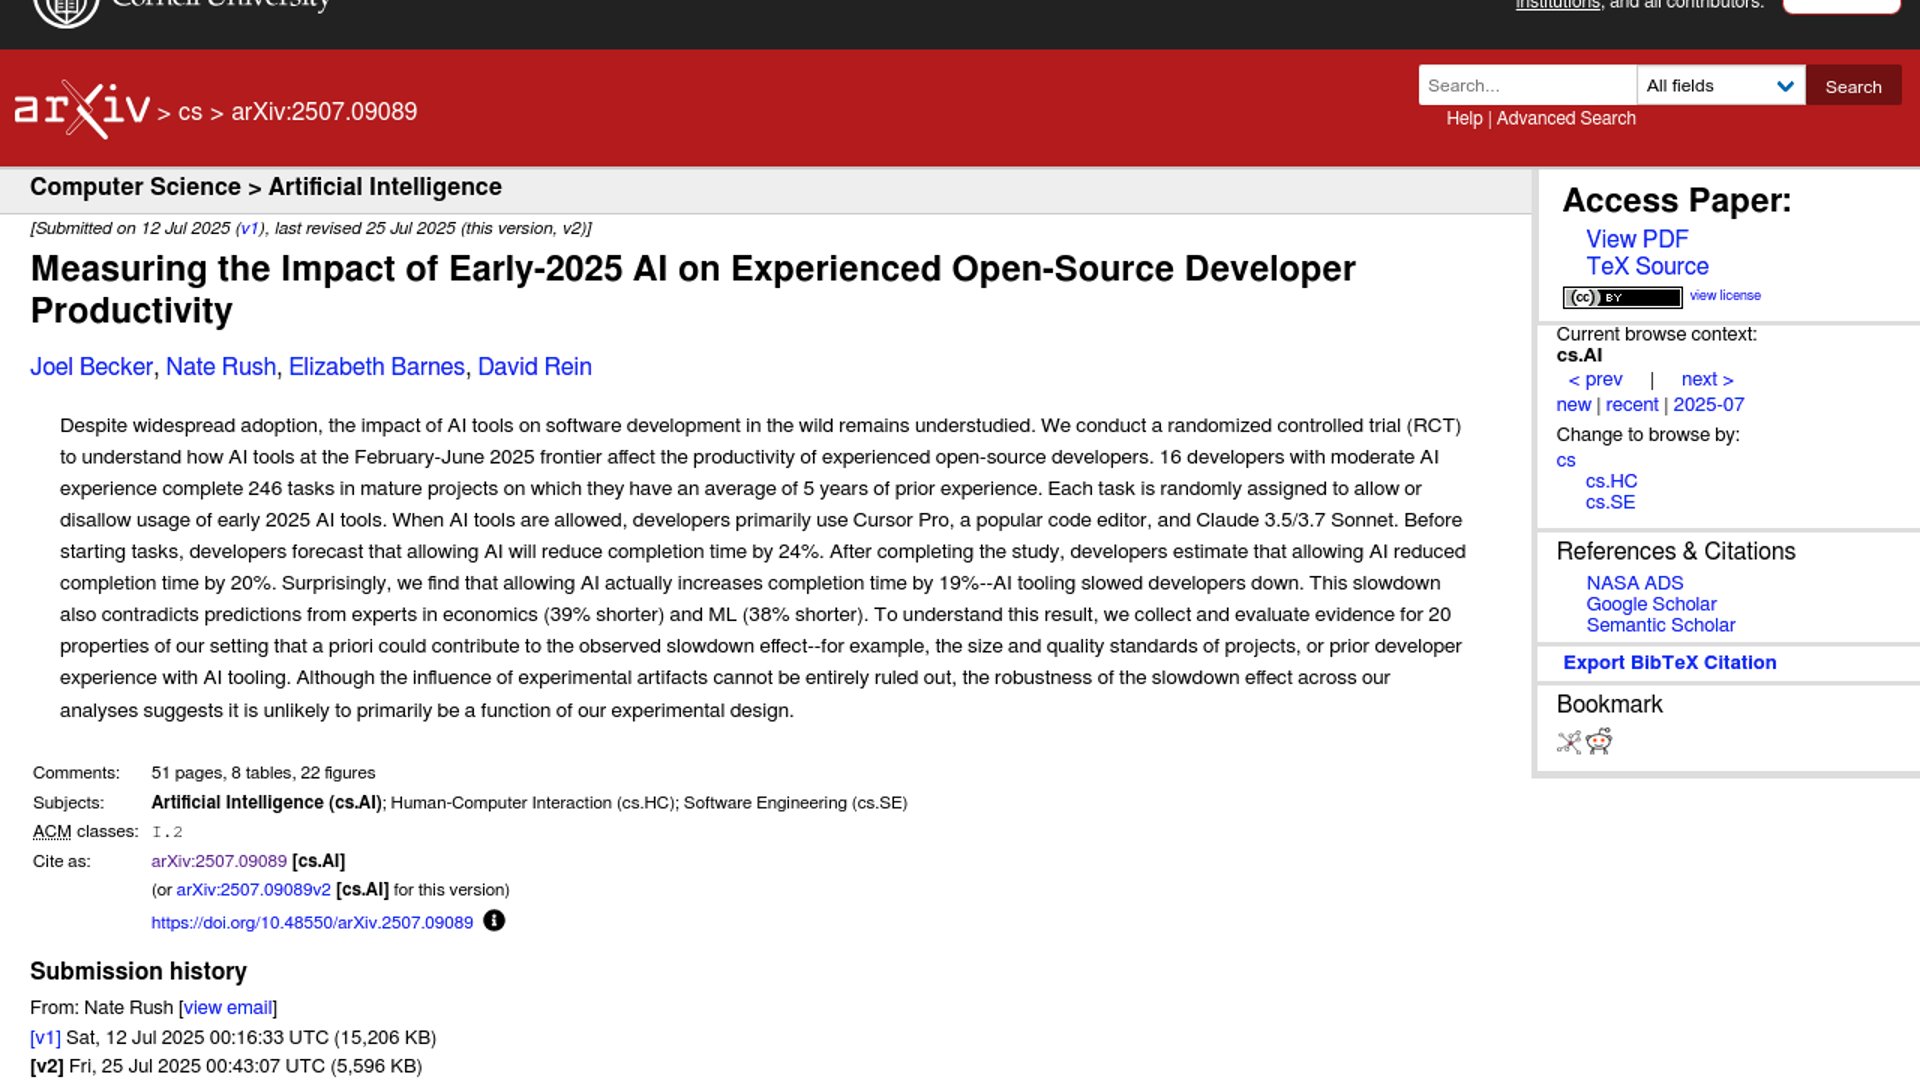
Task: Click cs breadcrumb in header
Action: 190,112
